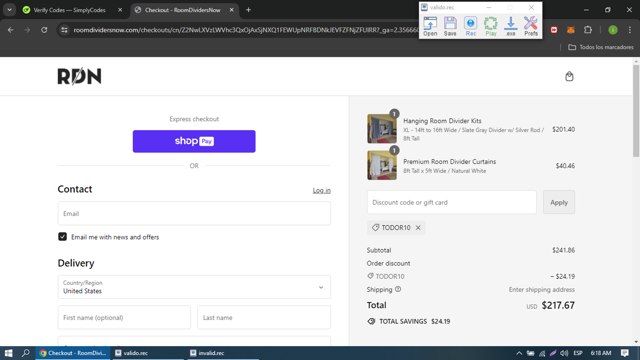Click the RDN store logo
Screen dimensions: 640x360
[x=79, y=76]
